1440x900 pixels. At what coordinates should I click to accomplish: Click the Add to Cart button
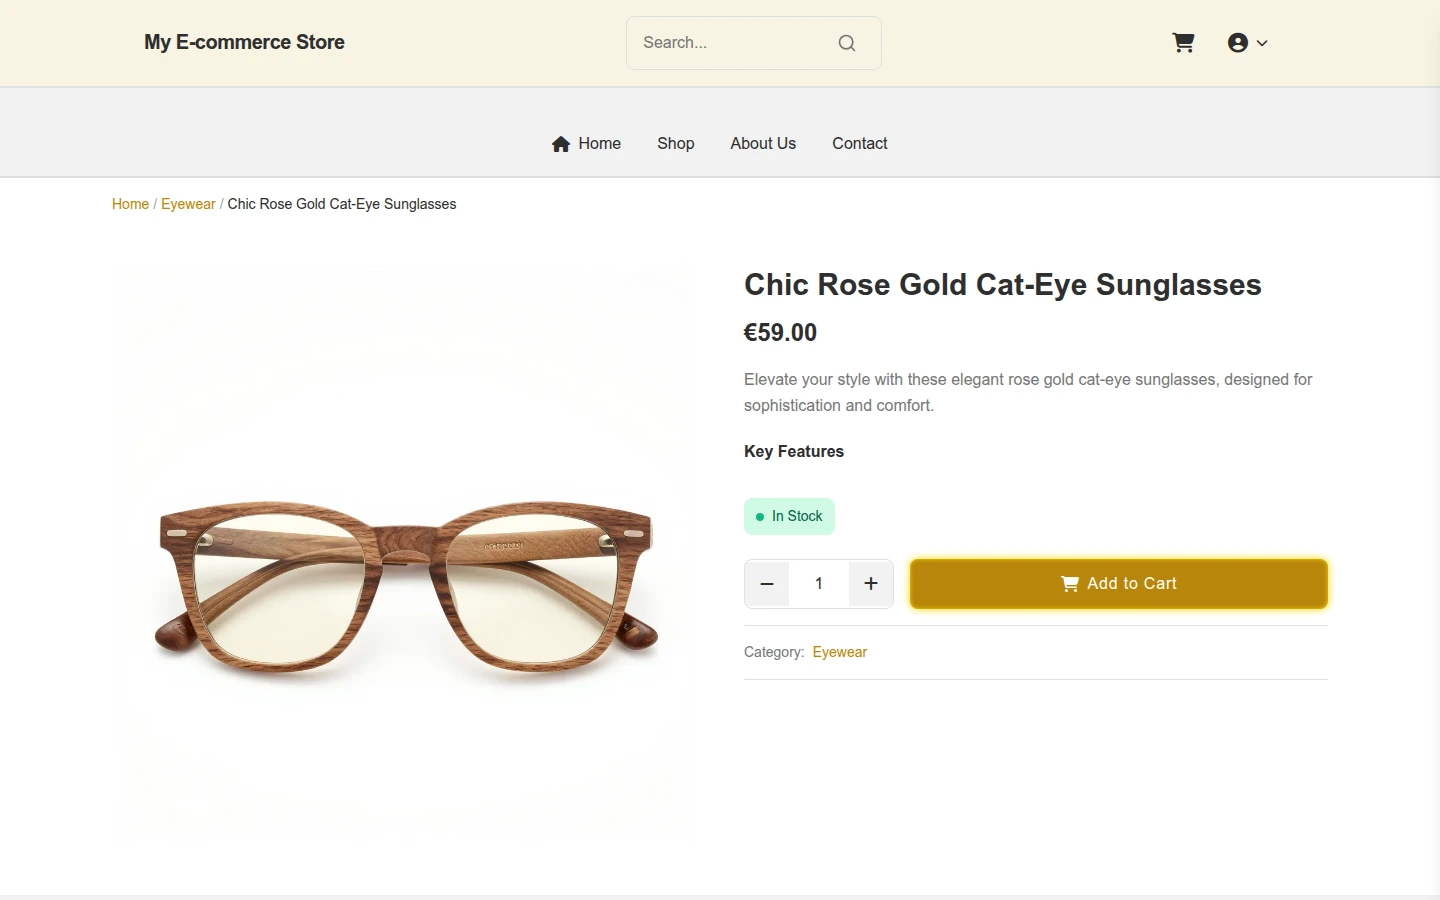[x=1119, y=584]
